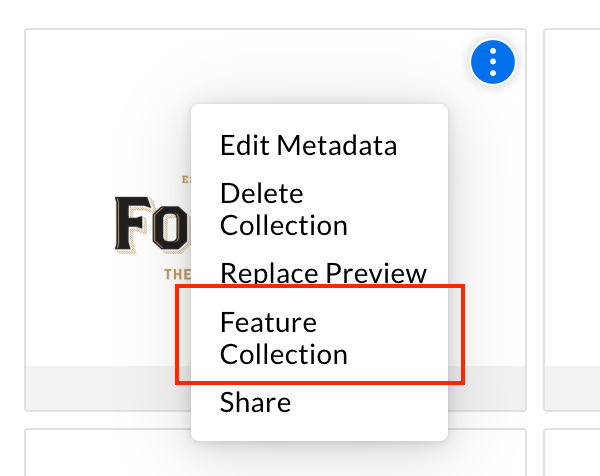Click the gray footer bar of first card
Viewport: 600px width, 476px height.
[100, 388]
